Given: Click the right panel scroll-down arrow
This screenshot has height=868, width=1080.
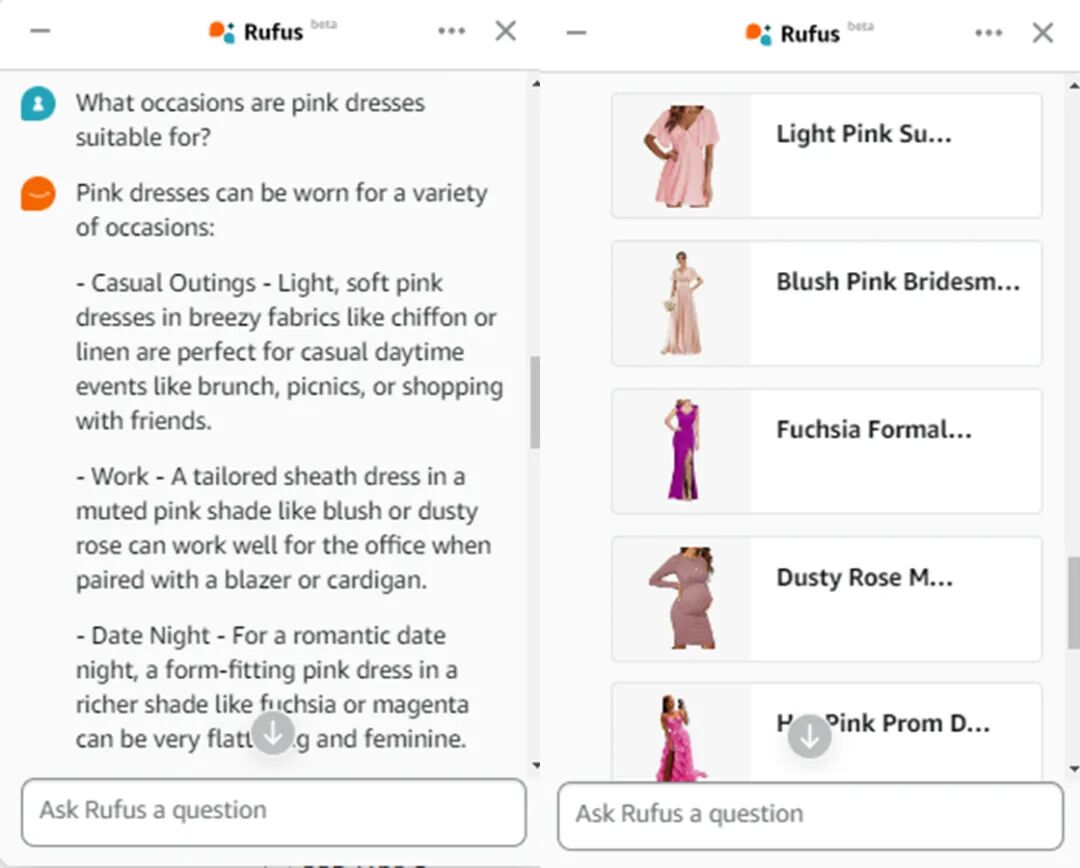Looking at the screenshot, I should pyautogui.click(x=1074, y=769).
